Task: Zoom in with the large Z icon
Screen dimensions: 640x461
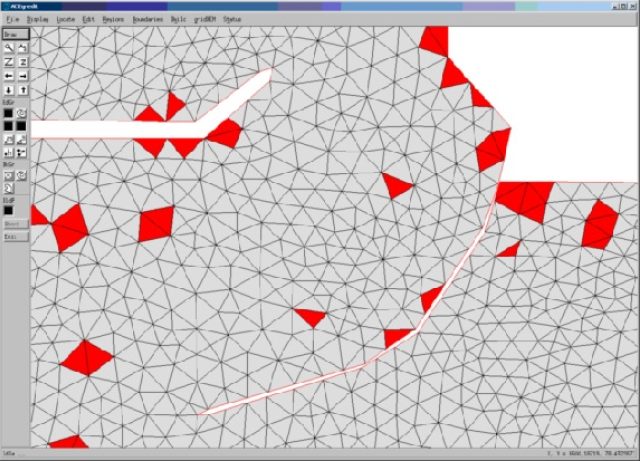Action: [x=9, y=61]
